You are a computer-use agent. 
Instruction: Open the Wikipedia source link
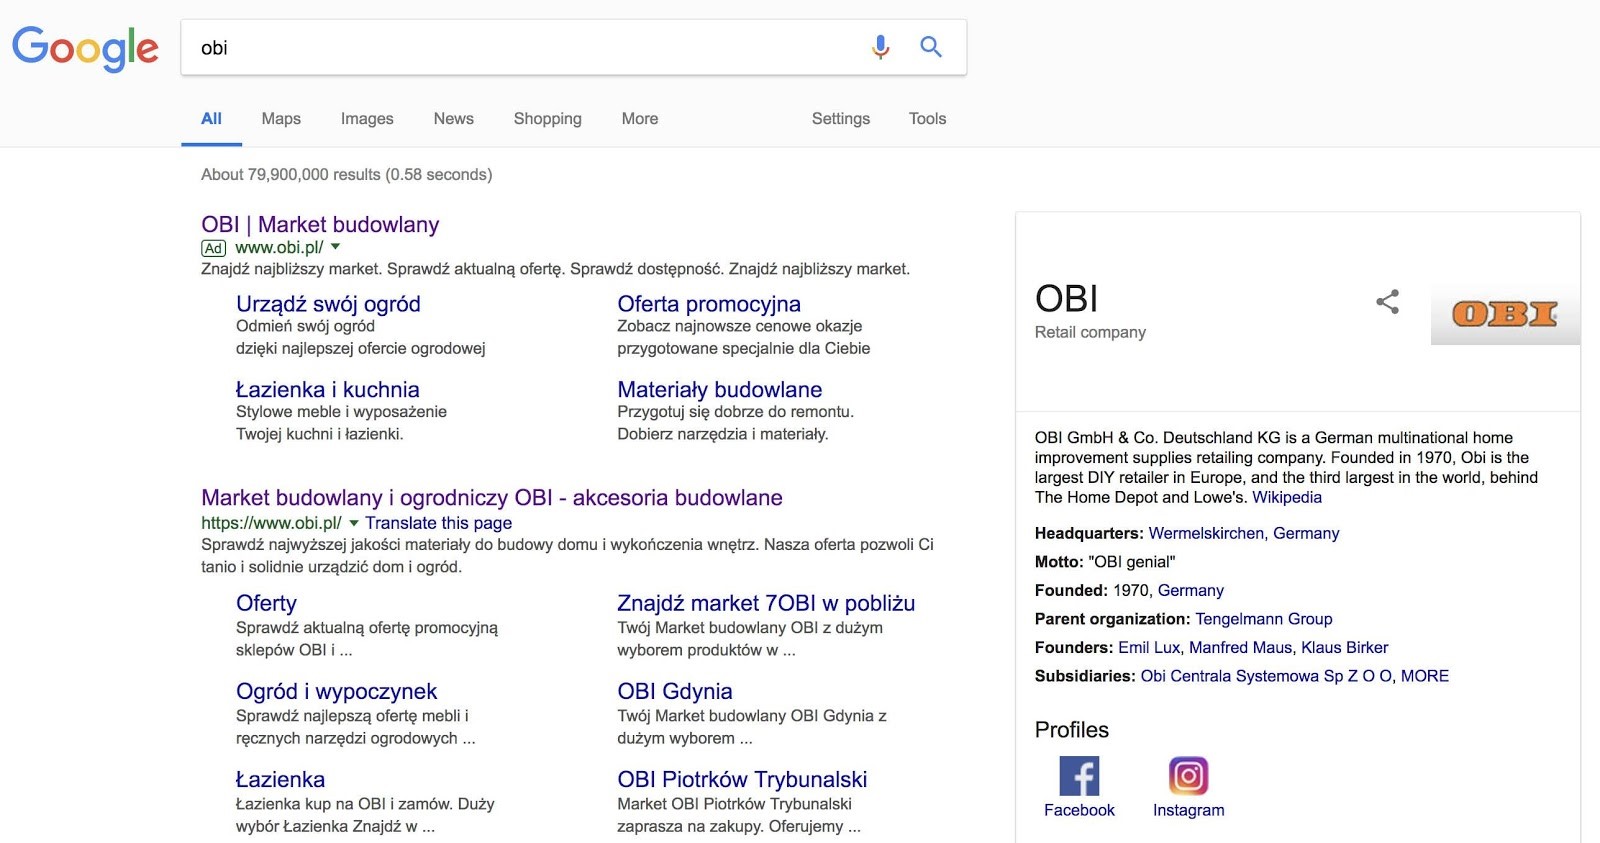(1286, 498)
